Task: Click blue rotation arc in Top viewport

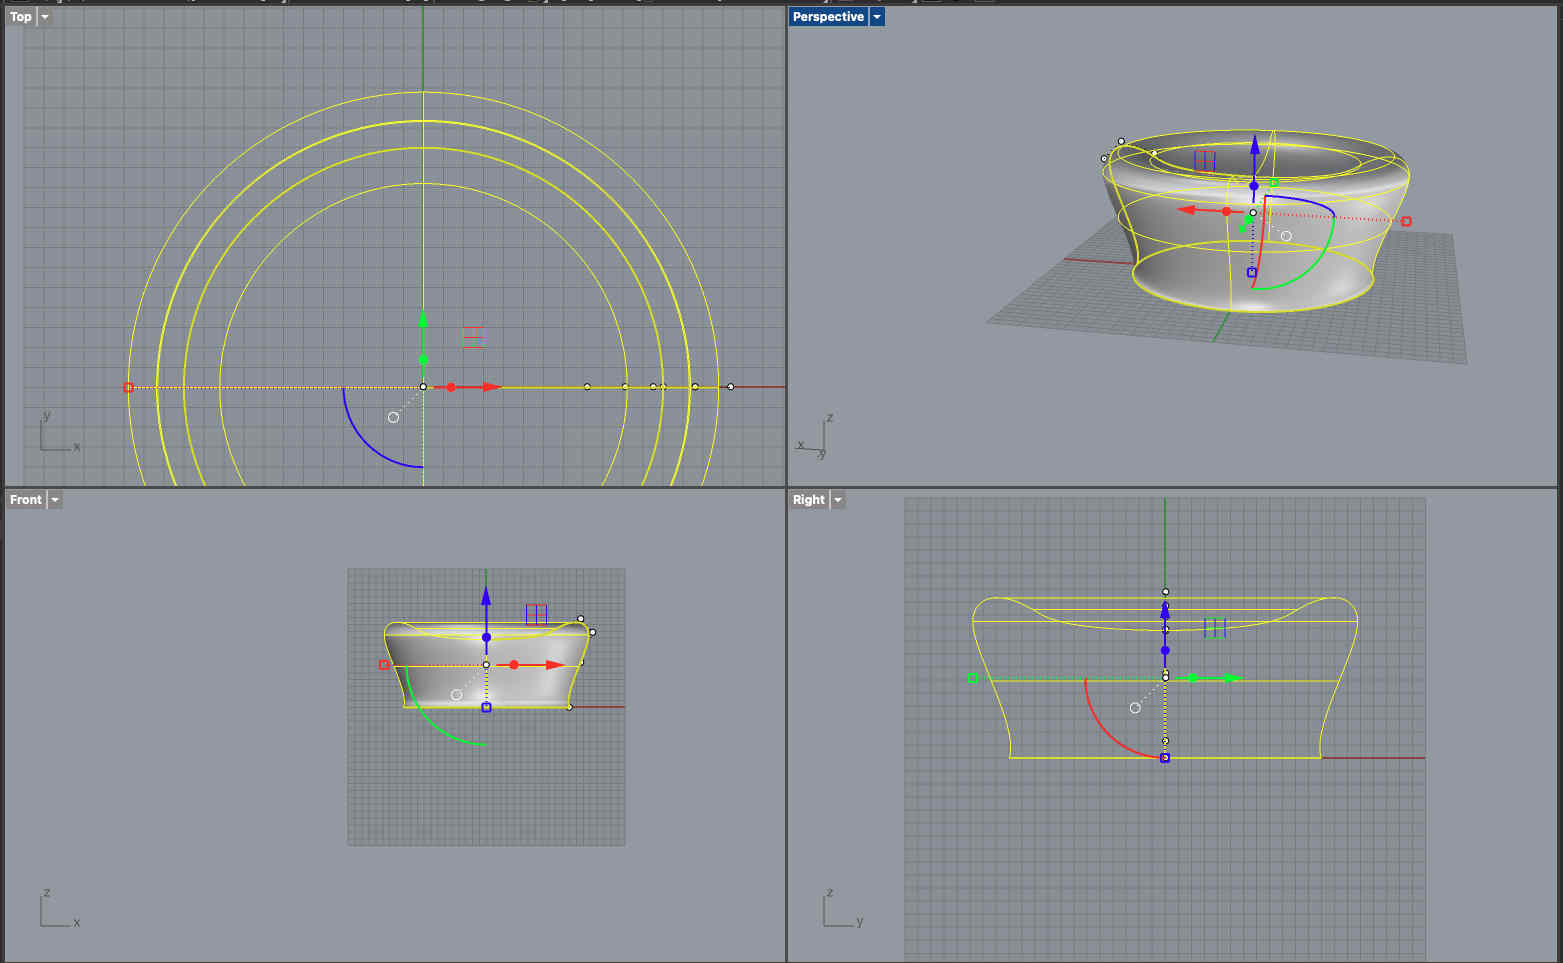Action: tap(368, 444)
